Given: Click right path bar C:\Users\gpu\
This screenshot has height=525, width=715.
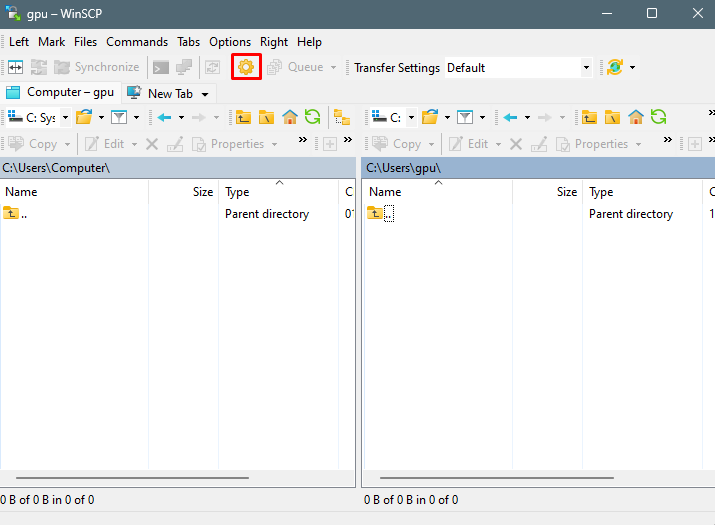Looking at the screenshot, I should click(x=538, y=168).
